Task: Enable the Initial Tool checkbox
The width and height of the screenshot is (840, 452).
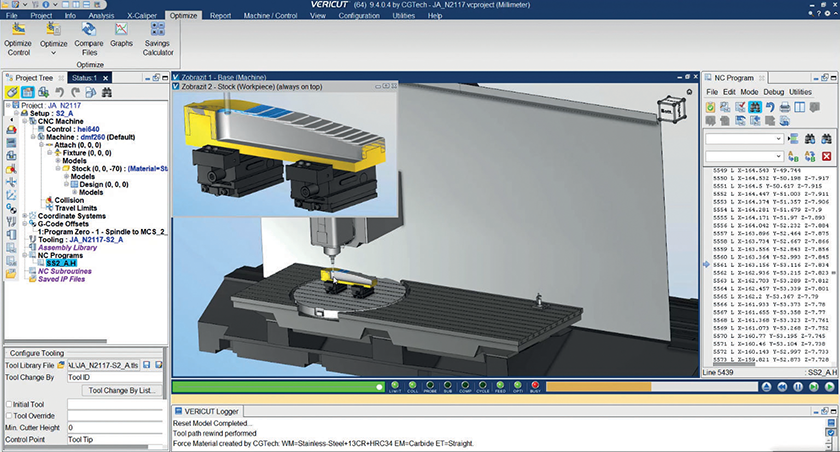Action: (9, 403)
